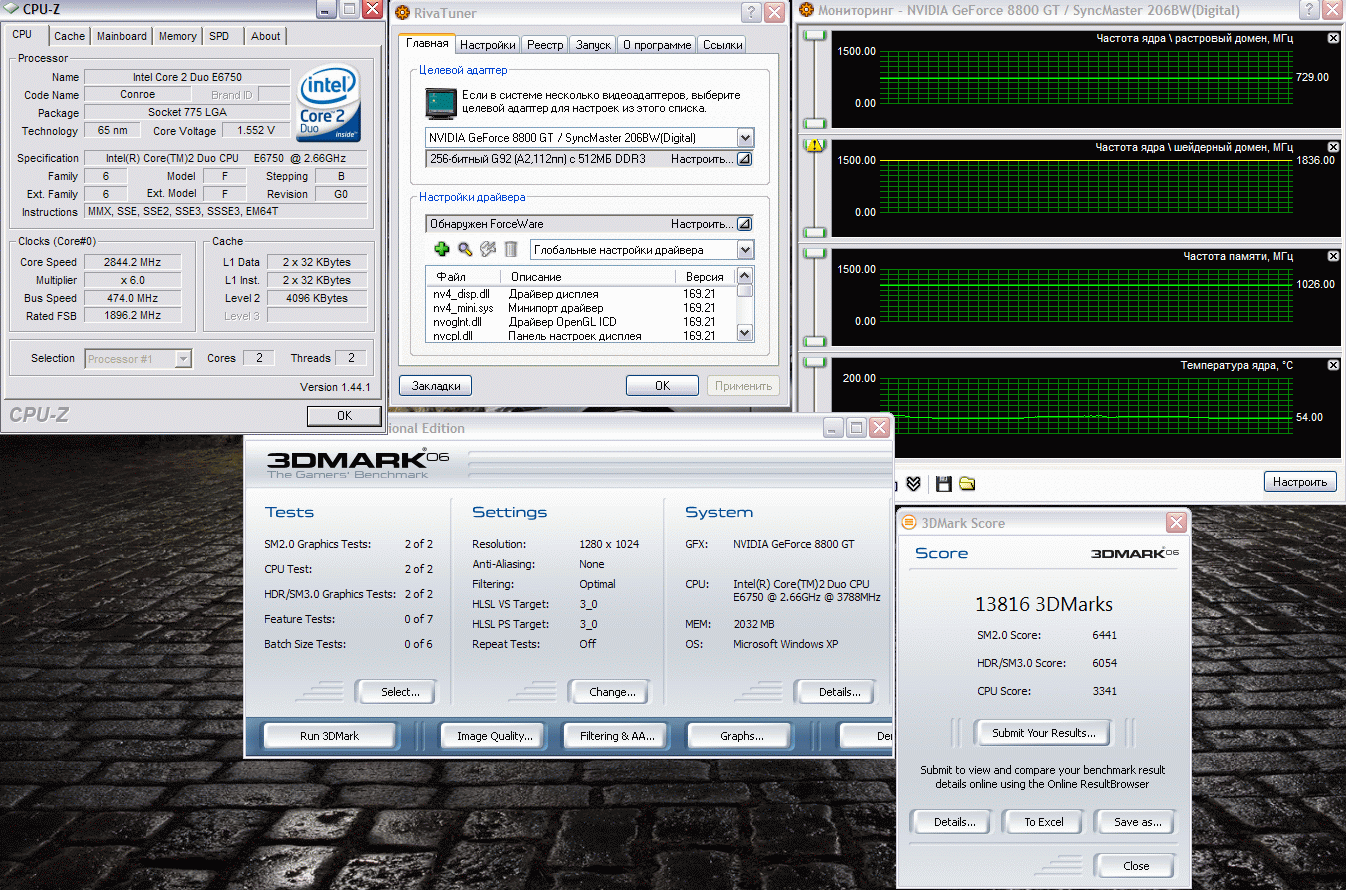The height and width of the screenshot is (890, 1346).
Task: Click the yellow folder icon in the monitoring window
Action: (x=967, y=484)
